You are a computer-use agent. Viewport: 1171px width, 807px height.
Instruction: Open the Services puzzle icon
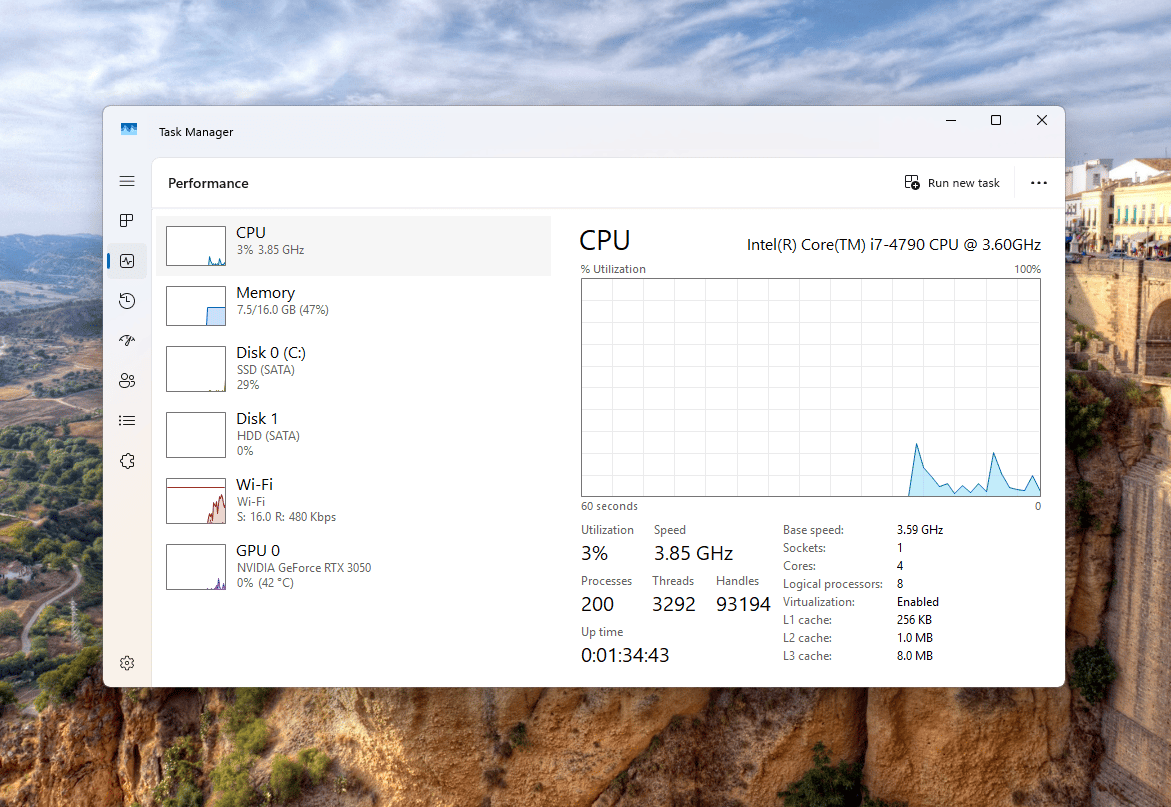pos(127,461)
